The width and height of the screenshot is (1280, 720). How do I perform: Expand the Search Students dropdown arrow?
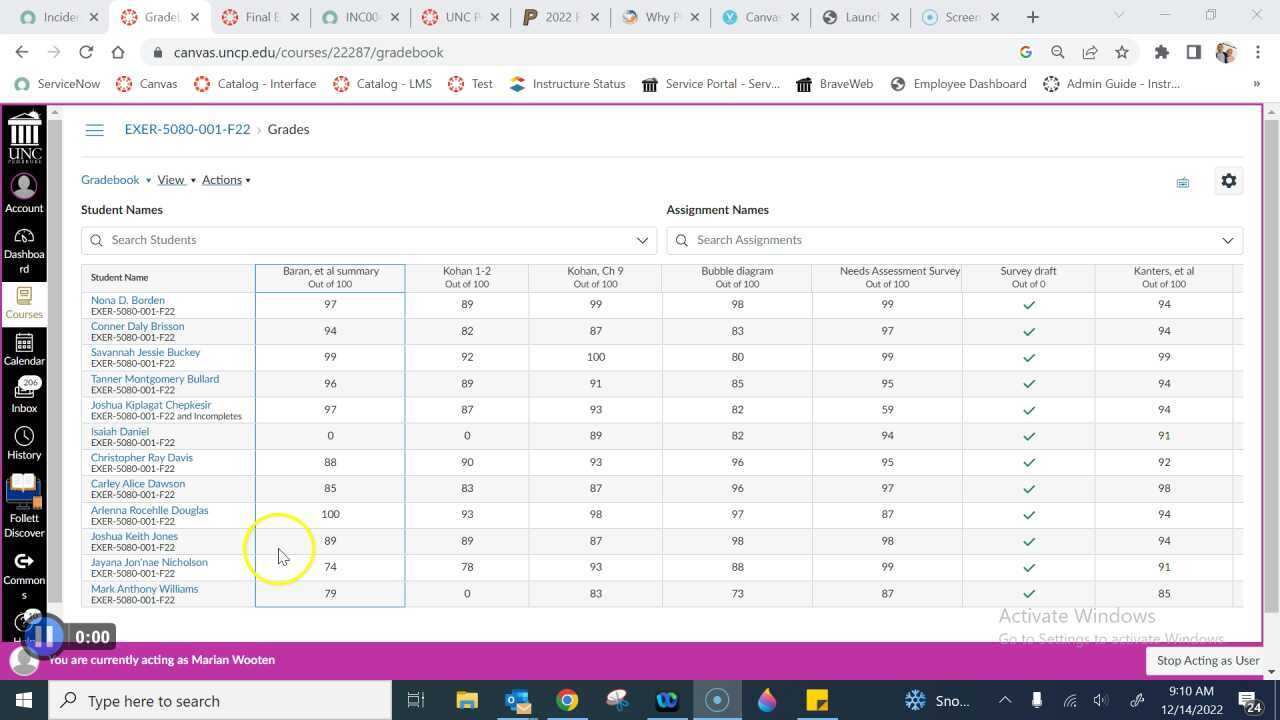tap(642, 240)
